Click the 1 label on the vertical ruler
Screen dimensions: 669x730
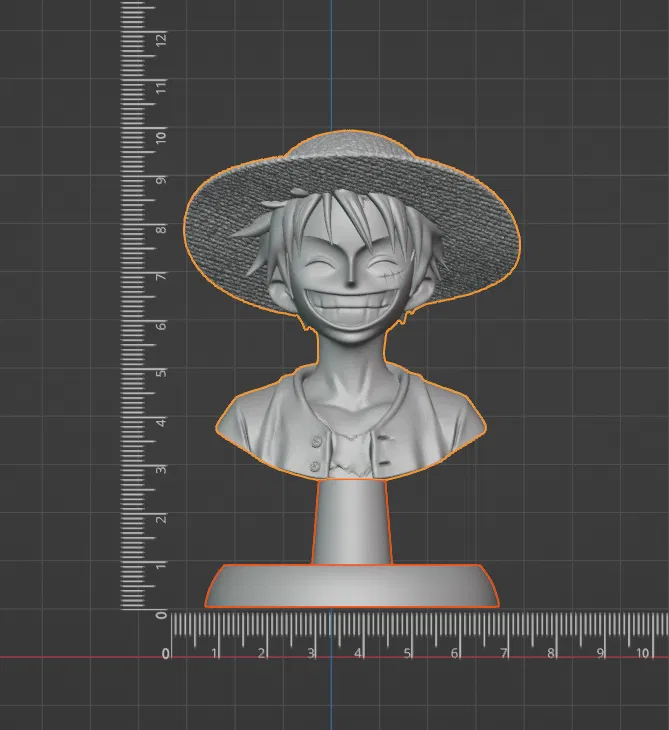pos(161,565)
